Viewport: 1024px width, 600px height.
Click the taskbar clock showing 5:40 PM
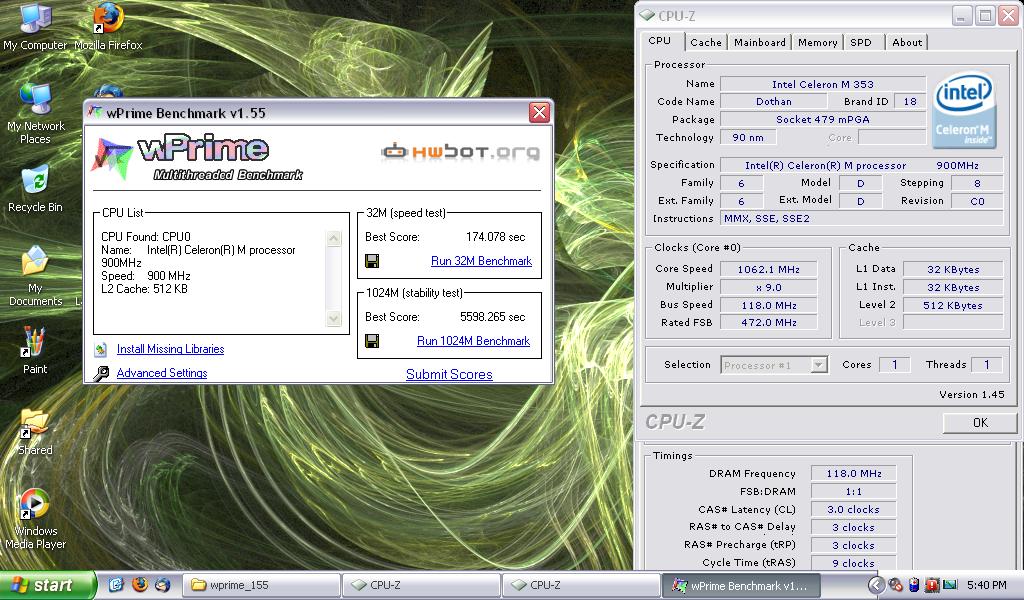click(987, 585)
